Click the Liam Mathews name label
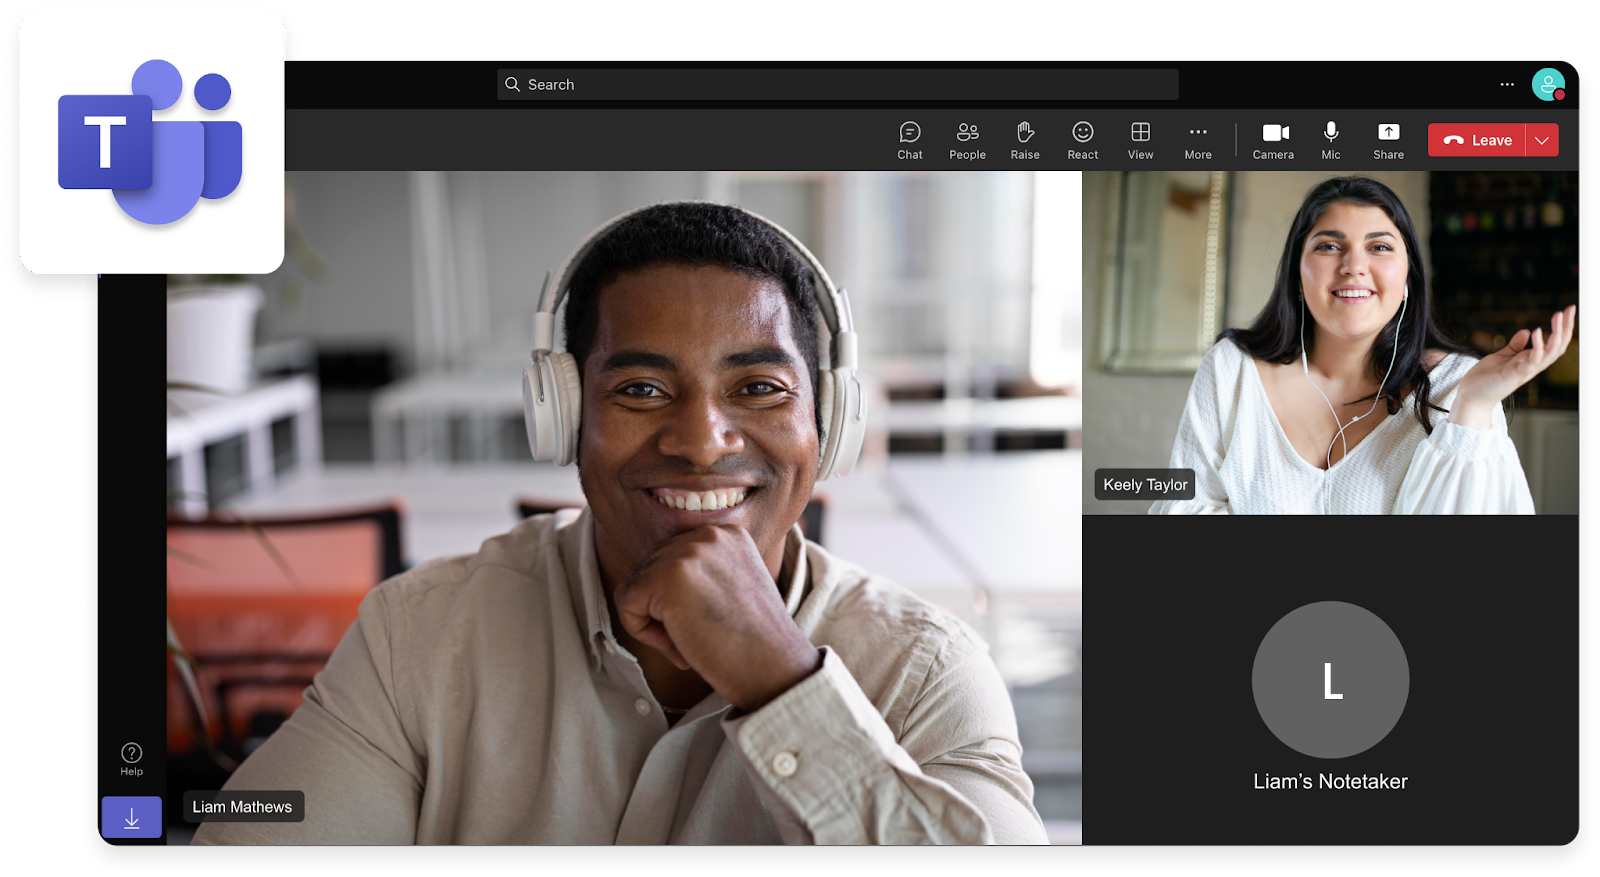1600x877 pixels. point(242,807)
